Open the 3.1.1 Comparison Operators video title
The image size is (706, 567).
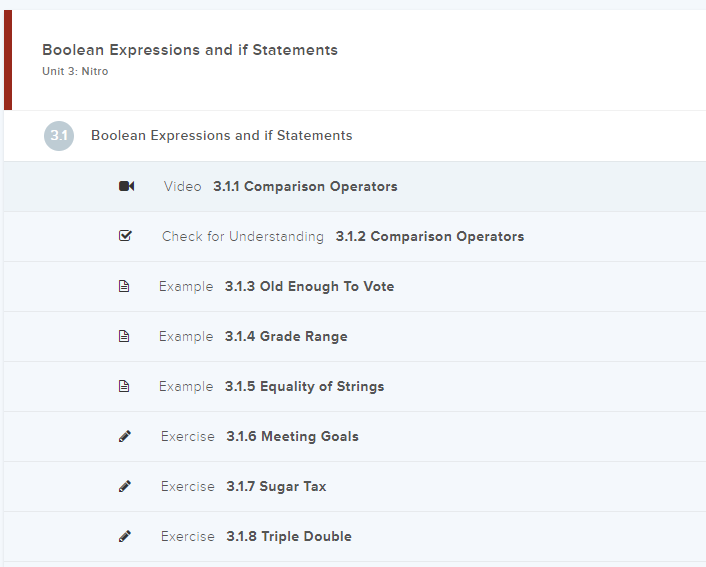pyautogui.click(x=305, y=186)
